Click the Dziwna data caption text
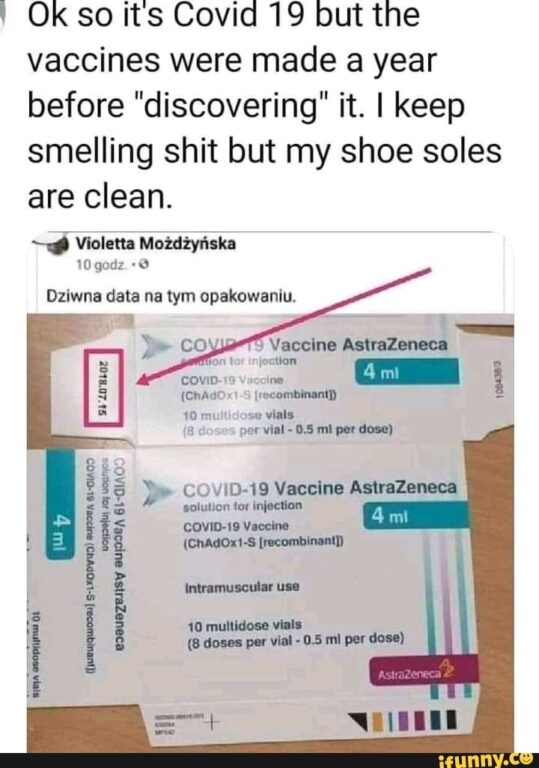Viewport: 539px width, 768px height. pos(171,297)
